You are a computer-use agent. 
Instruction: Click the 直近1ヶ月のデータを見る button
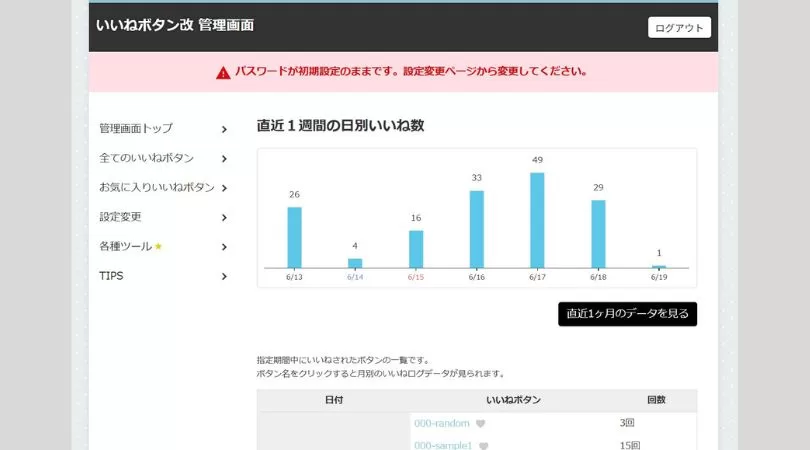coord(627,314)
